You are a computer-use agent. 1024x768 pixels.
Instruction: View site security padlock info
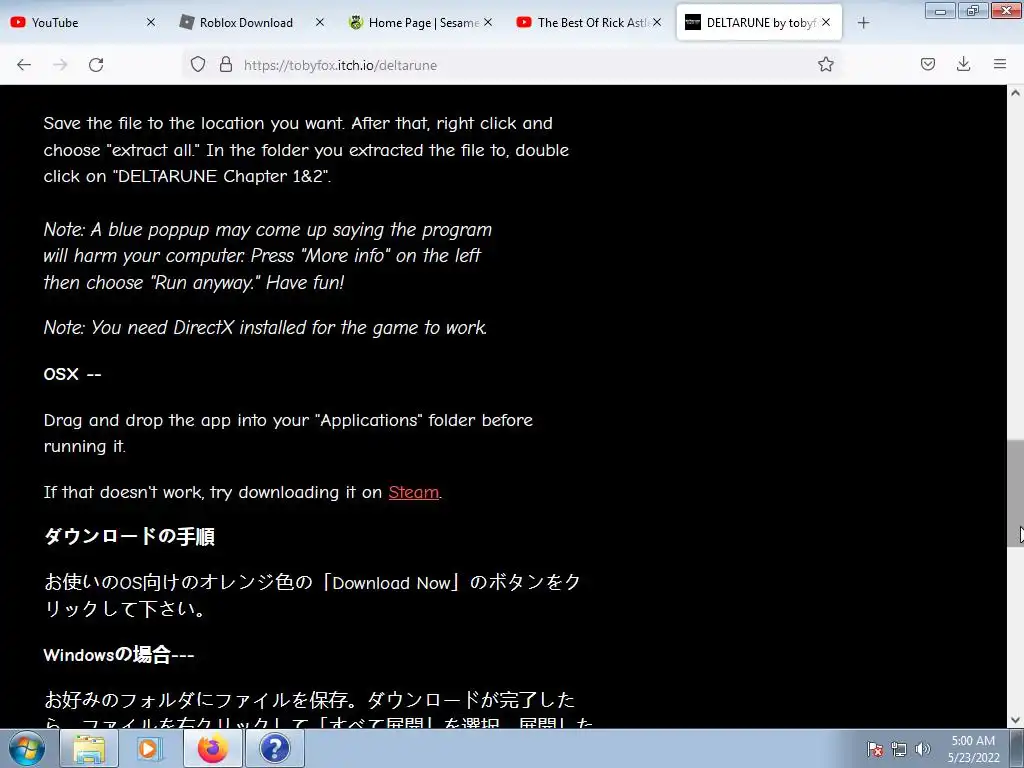[226, 65]
